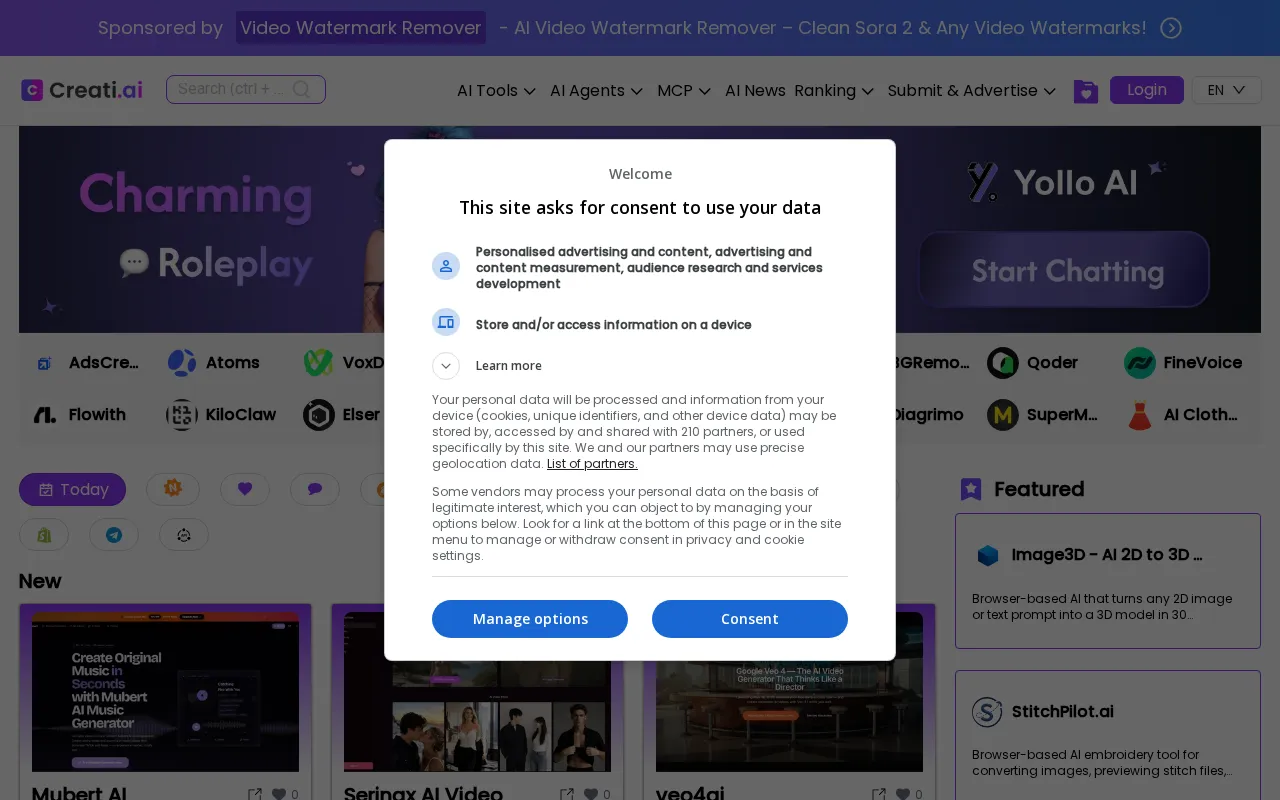Open the Video Watermark Remover sponsor link
The width and height of the screenshot is (1280, 800).
coord(361,28)
